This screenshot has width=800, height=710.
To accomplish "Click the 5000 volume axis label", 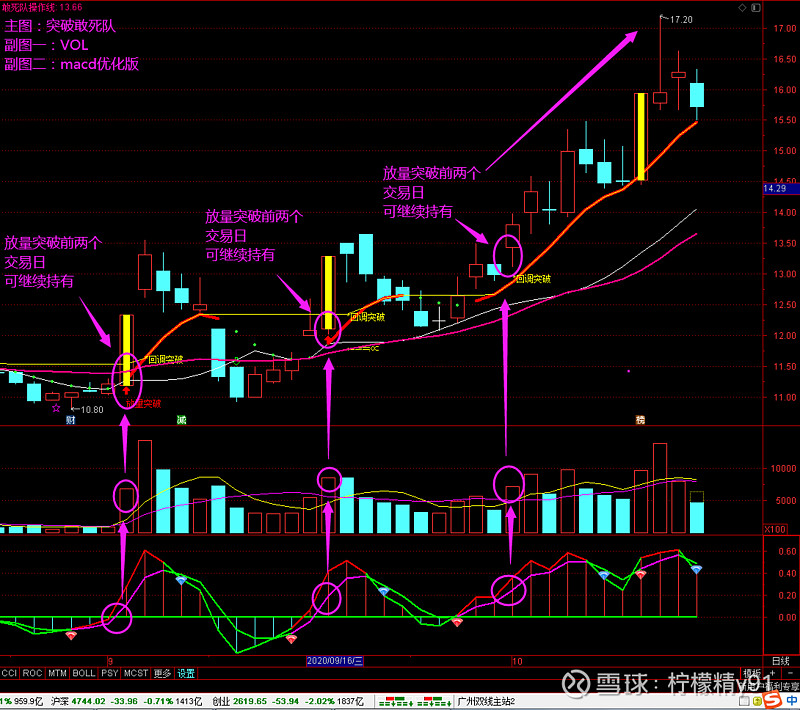I will click(786, 500).
